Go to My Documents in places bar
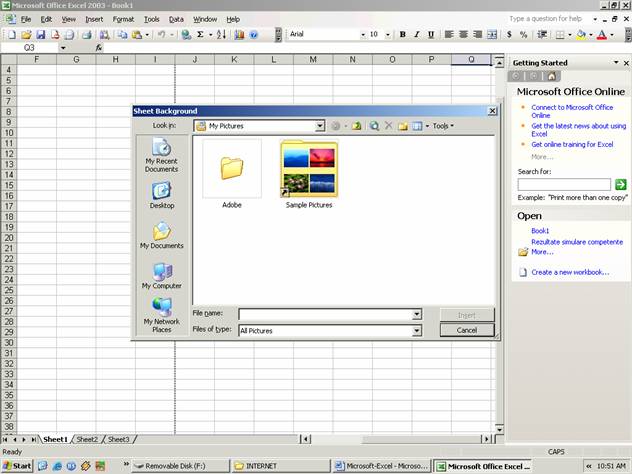The height and width of the screenshot is (474, 632). [162, 235]
